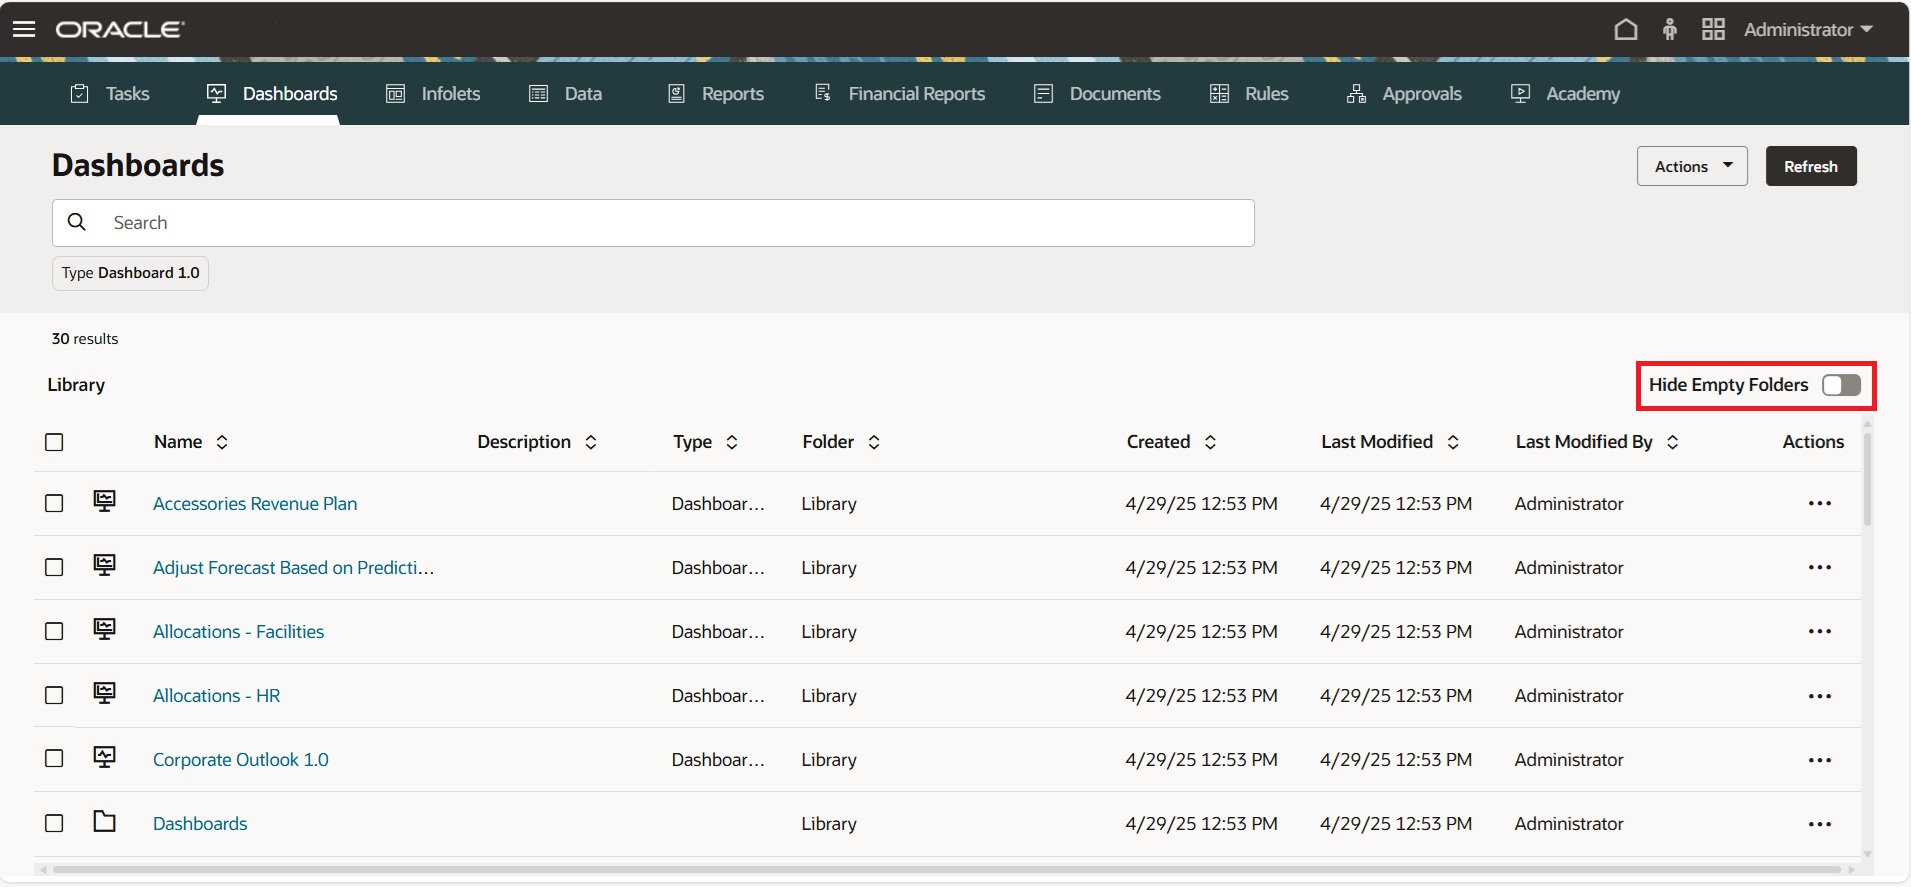This screenshot has width=1911, height=887.
Task: Open the Reports tab
Action: tap(716, 93)
